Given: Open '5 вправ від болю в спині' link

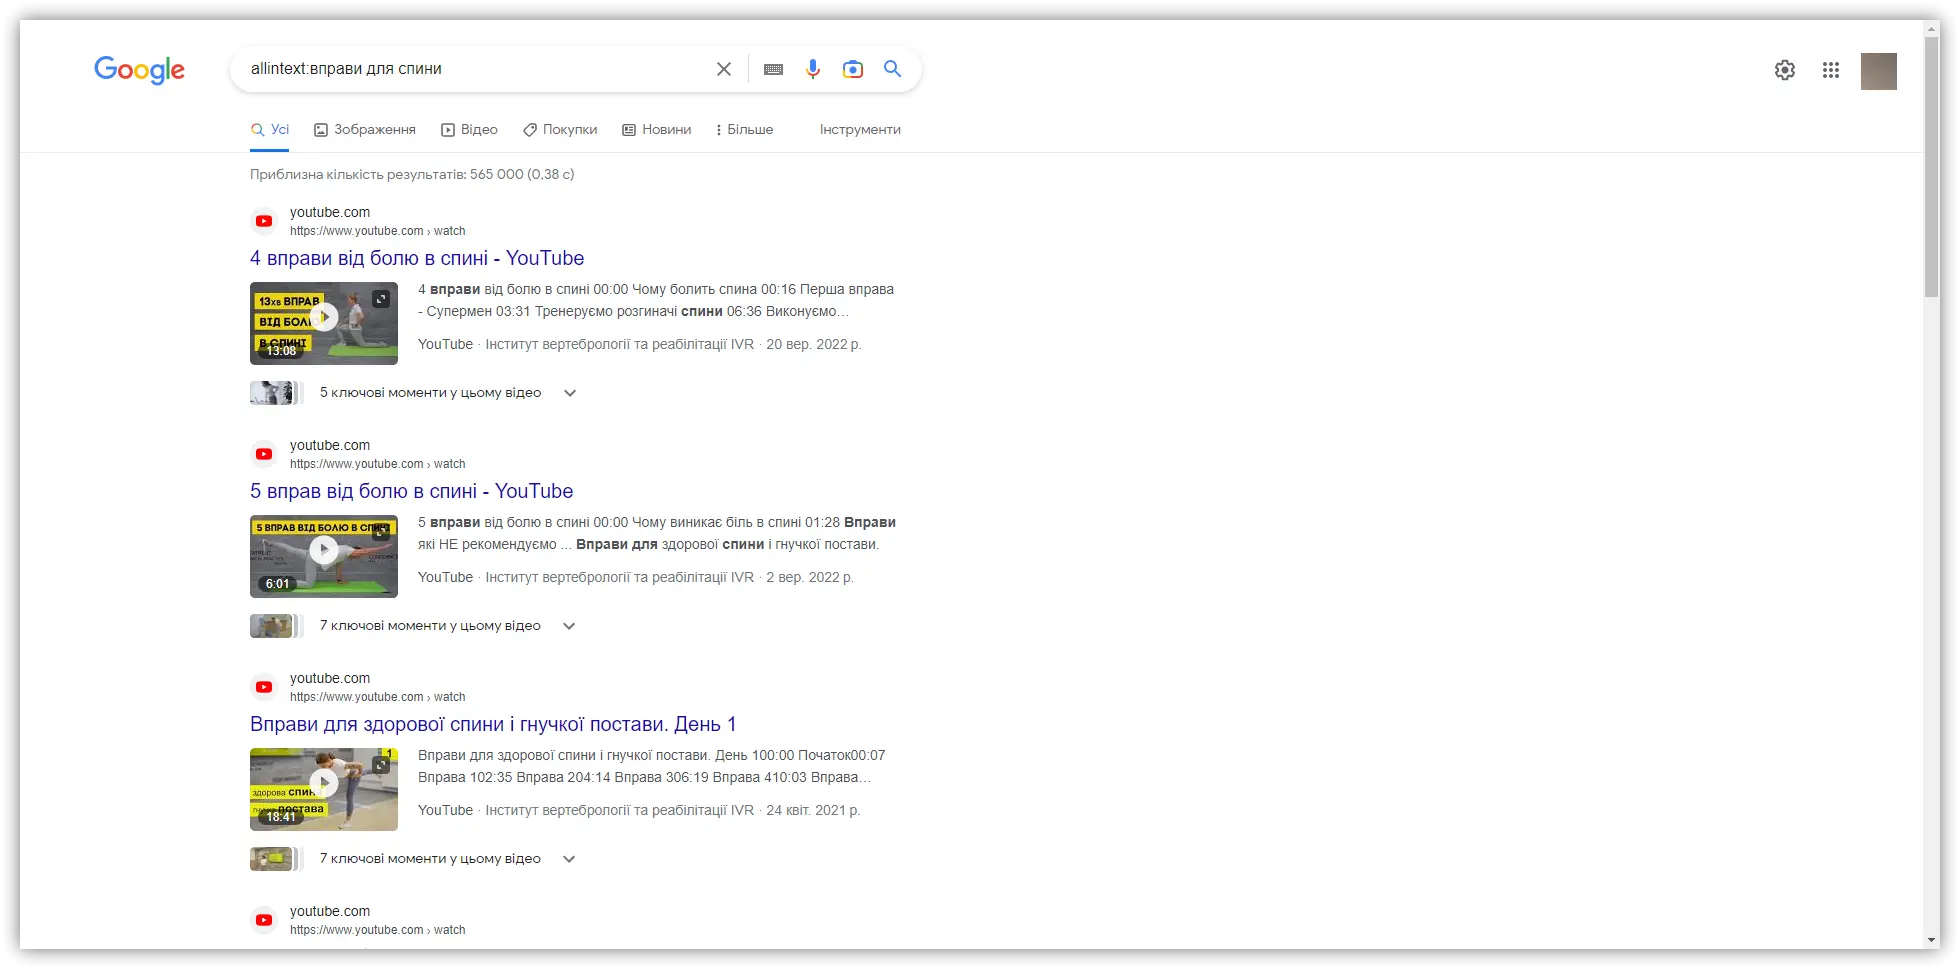Looking at the screenshot, I should tap(411, 491).
